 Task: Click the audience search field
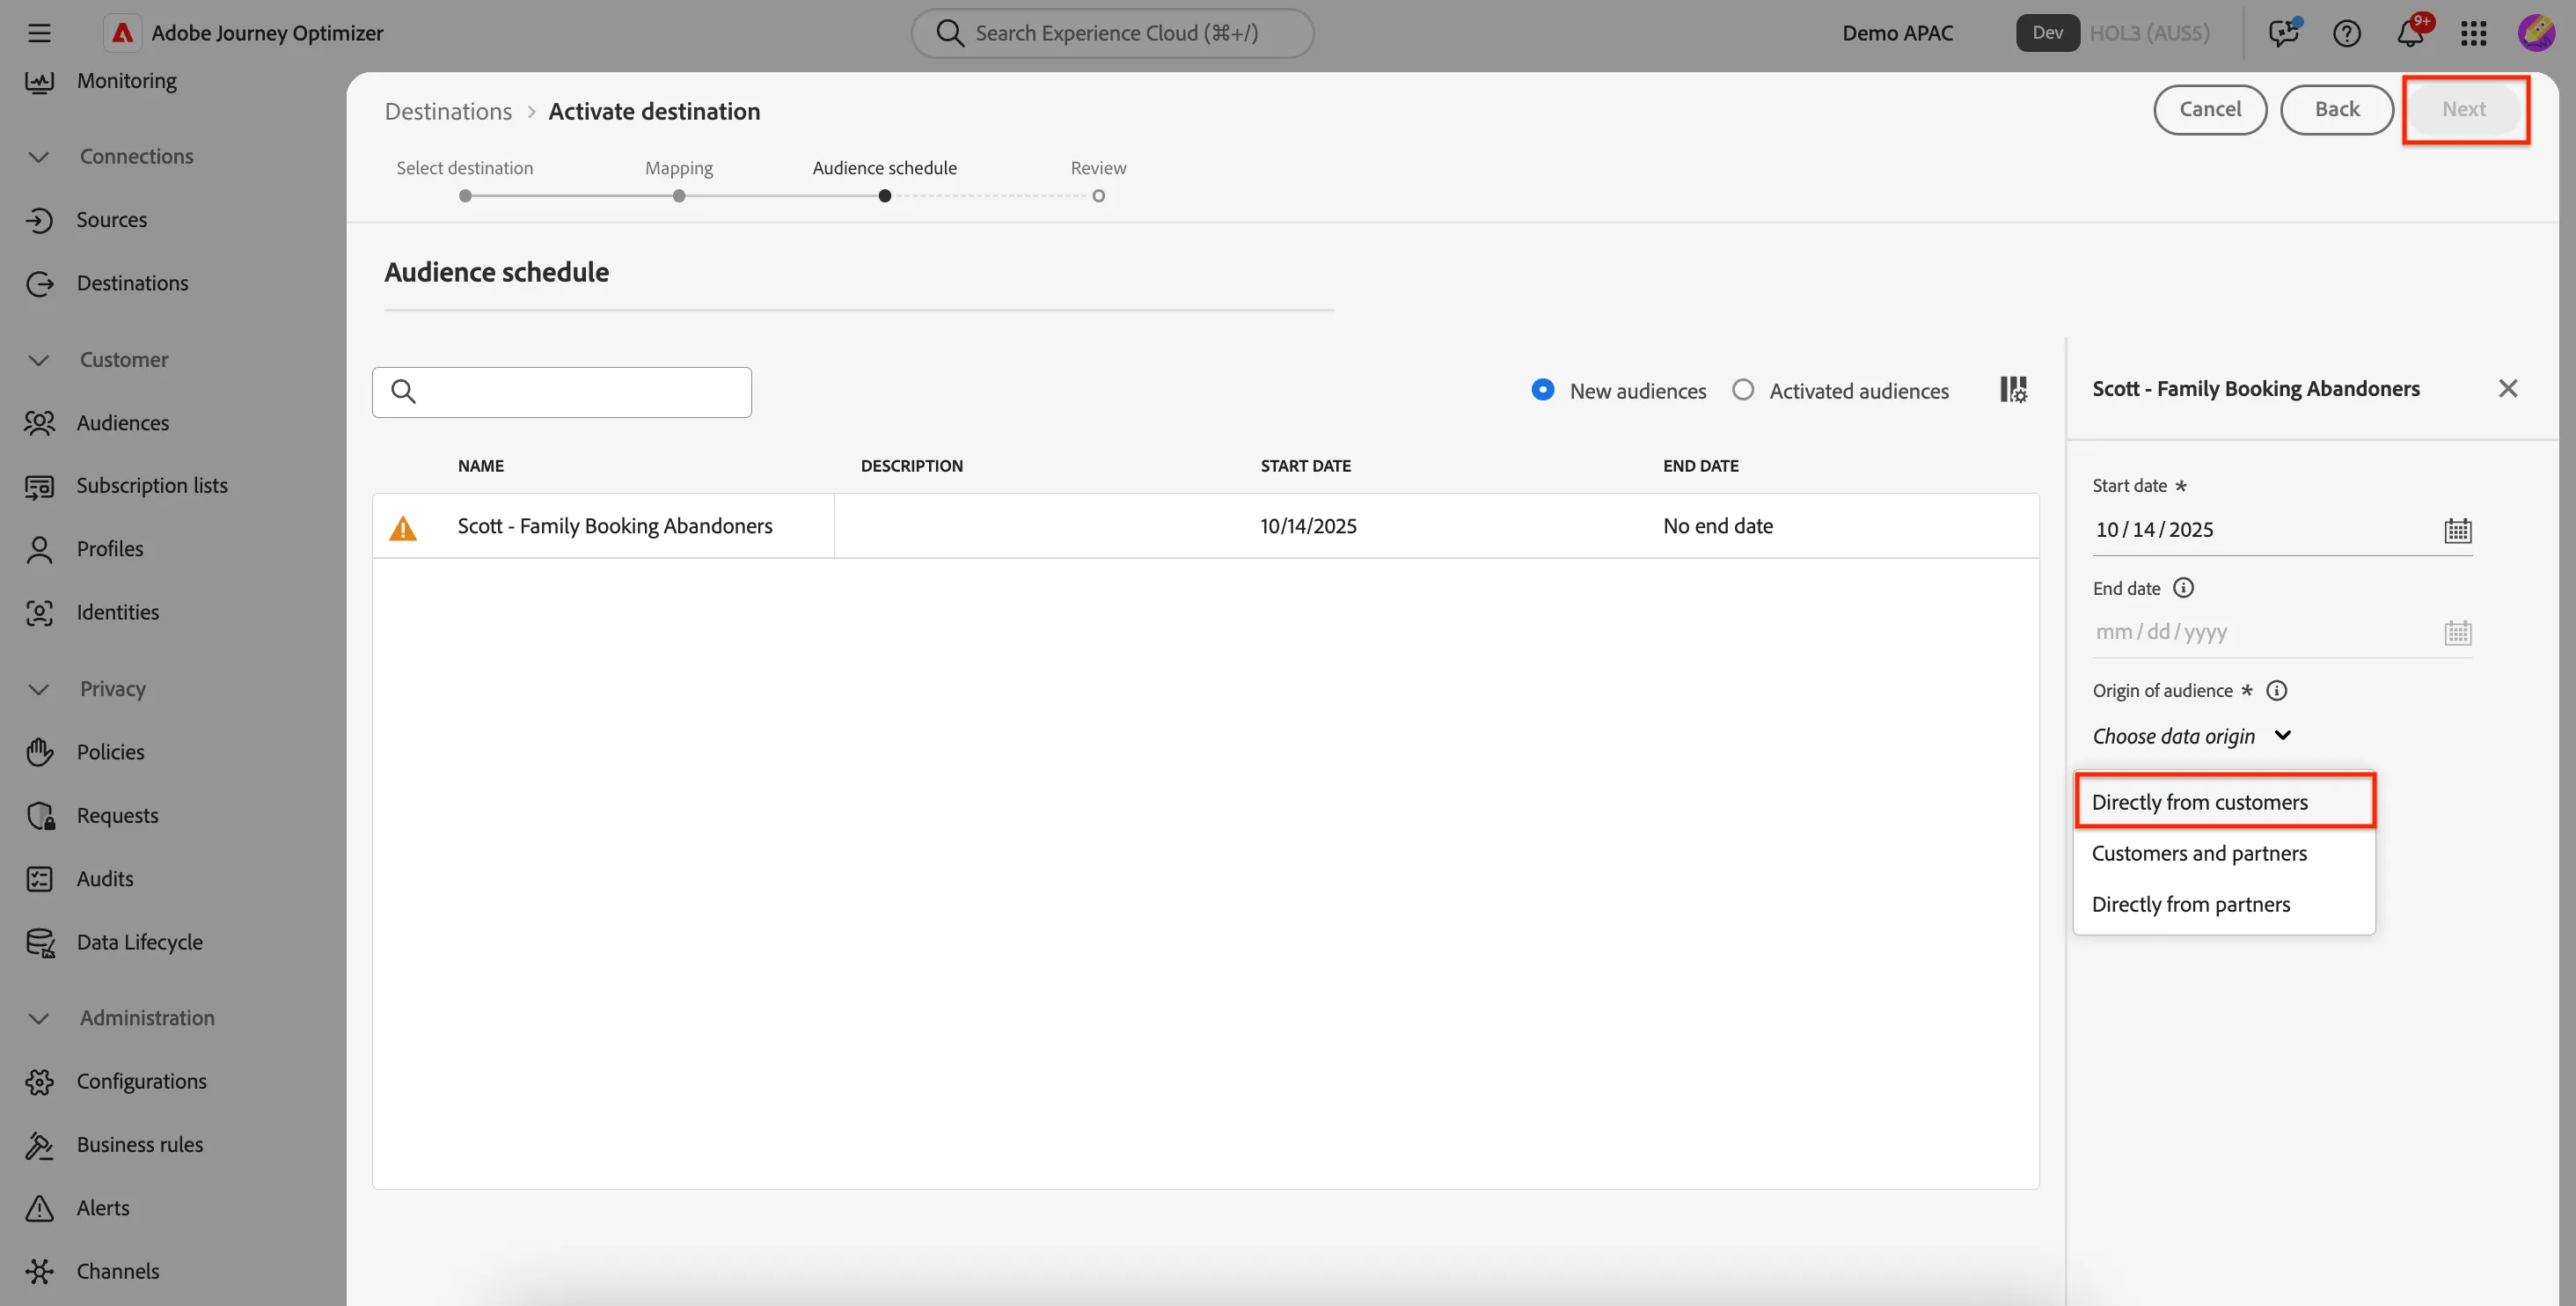[562, 392]
